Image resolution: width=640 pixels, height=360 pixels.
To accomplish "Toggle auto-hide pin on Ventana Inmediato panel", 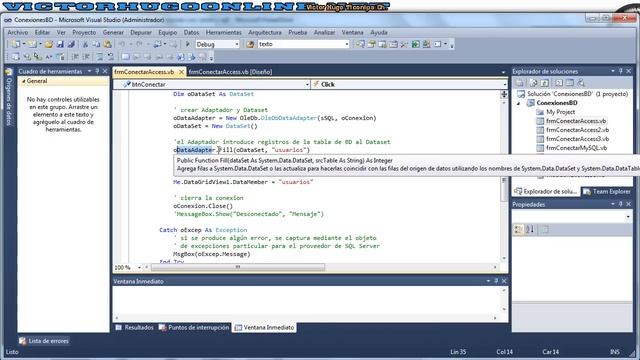I will [496, 281].
